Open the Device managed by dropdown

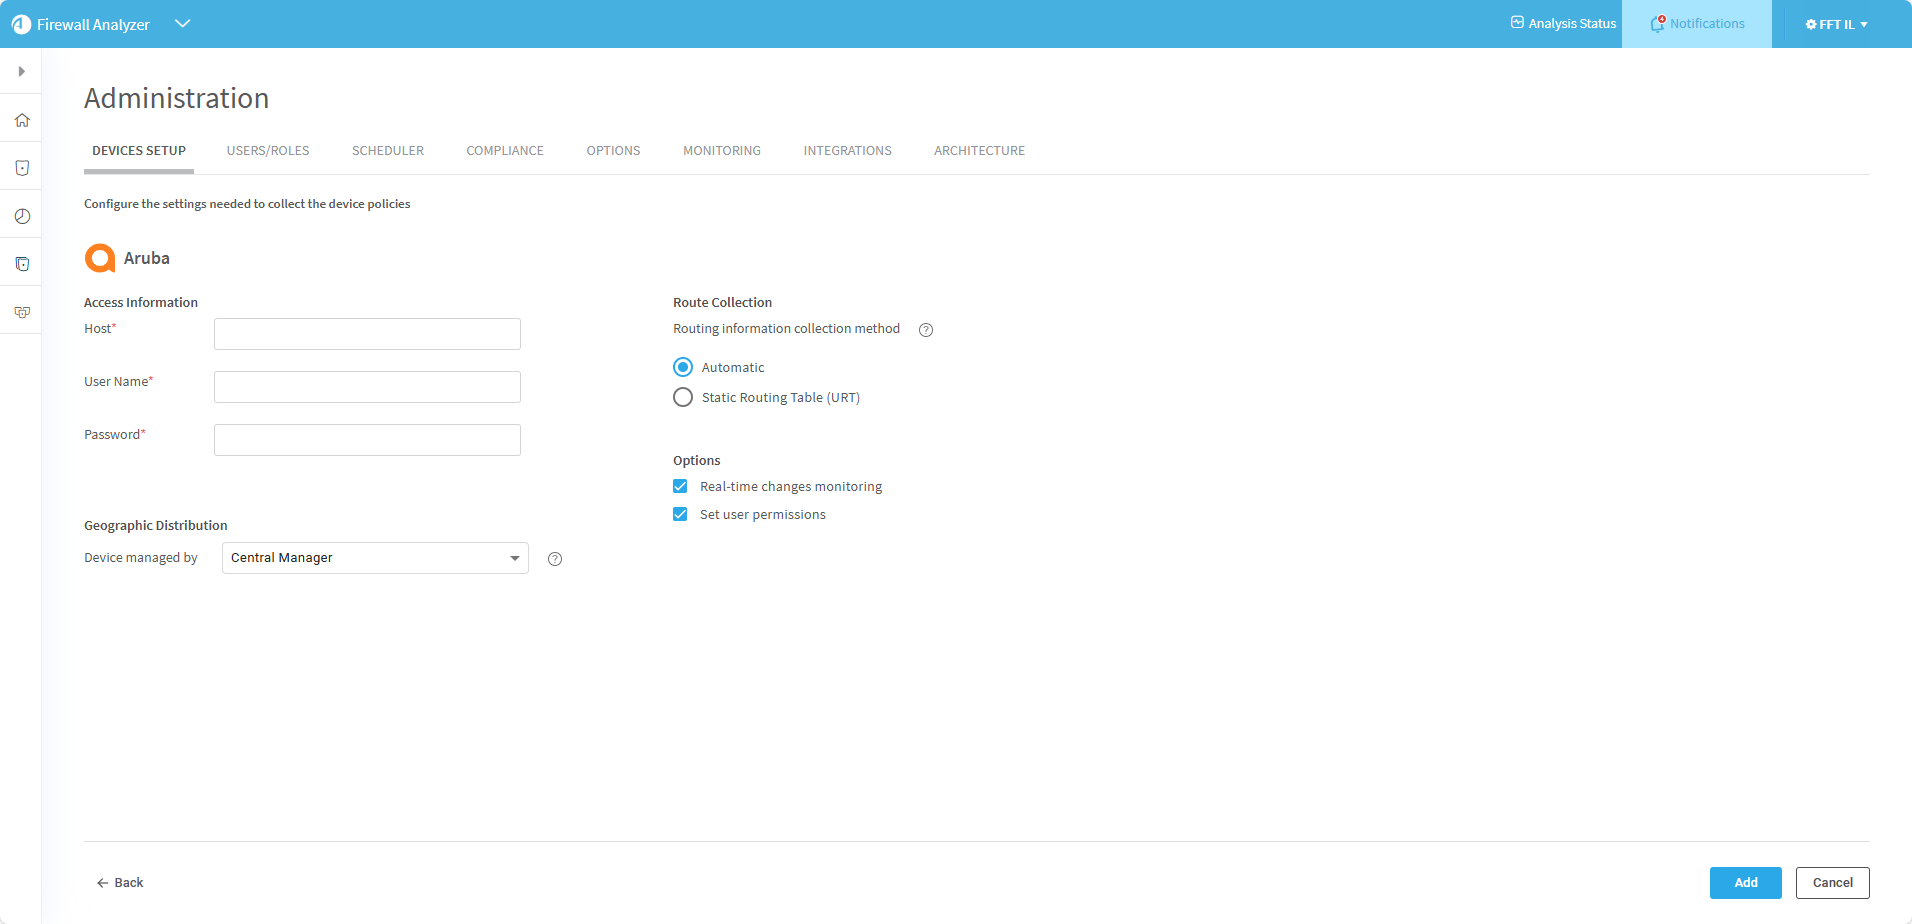coord(375,558)
